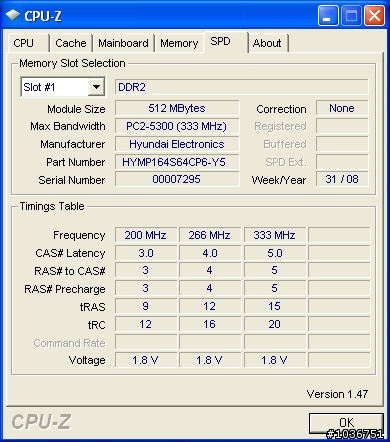This screenshot has height=442, width=390.
Task: Click the Hyundai Electronics manufacturer value
Action: click(x=177, y=144)
